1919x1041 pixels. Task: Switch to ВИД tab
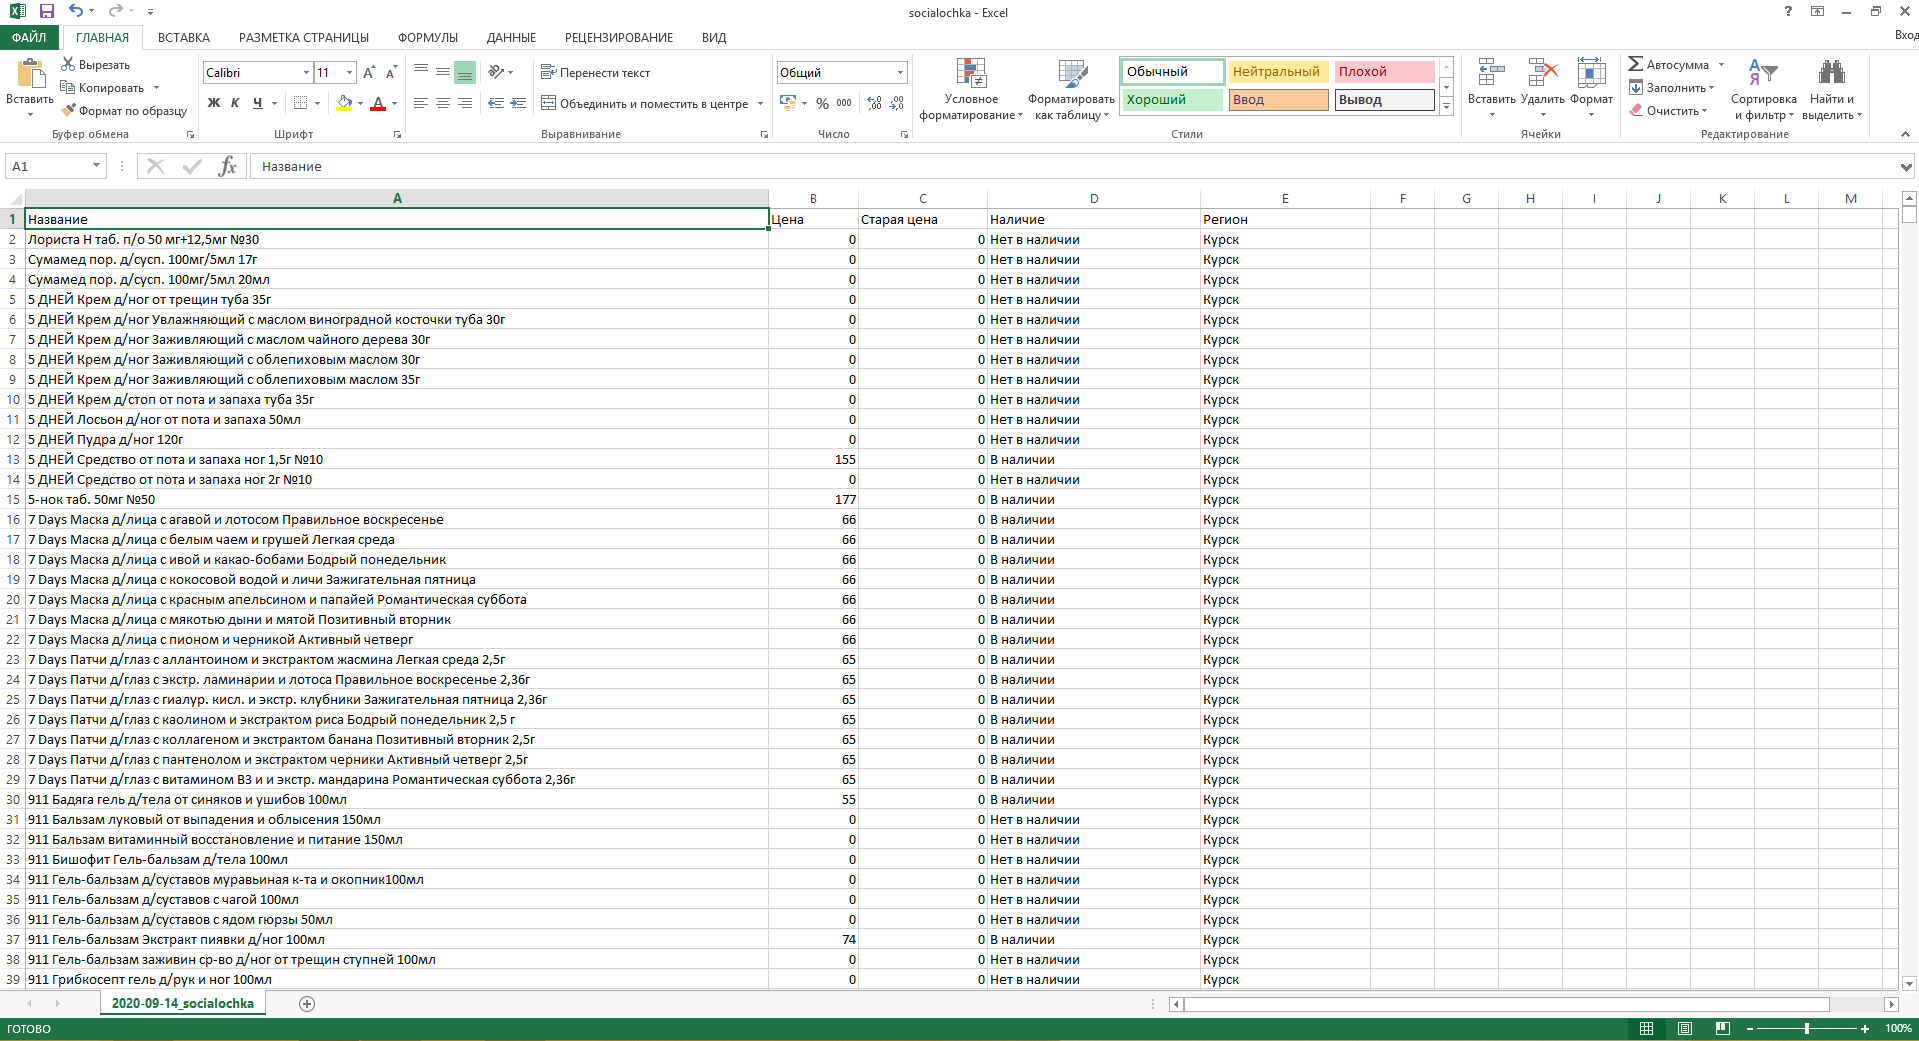[x=714, y=37]
